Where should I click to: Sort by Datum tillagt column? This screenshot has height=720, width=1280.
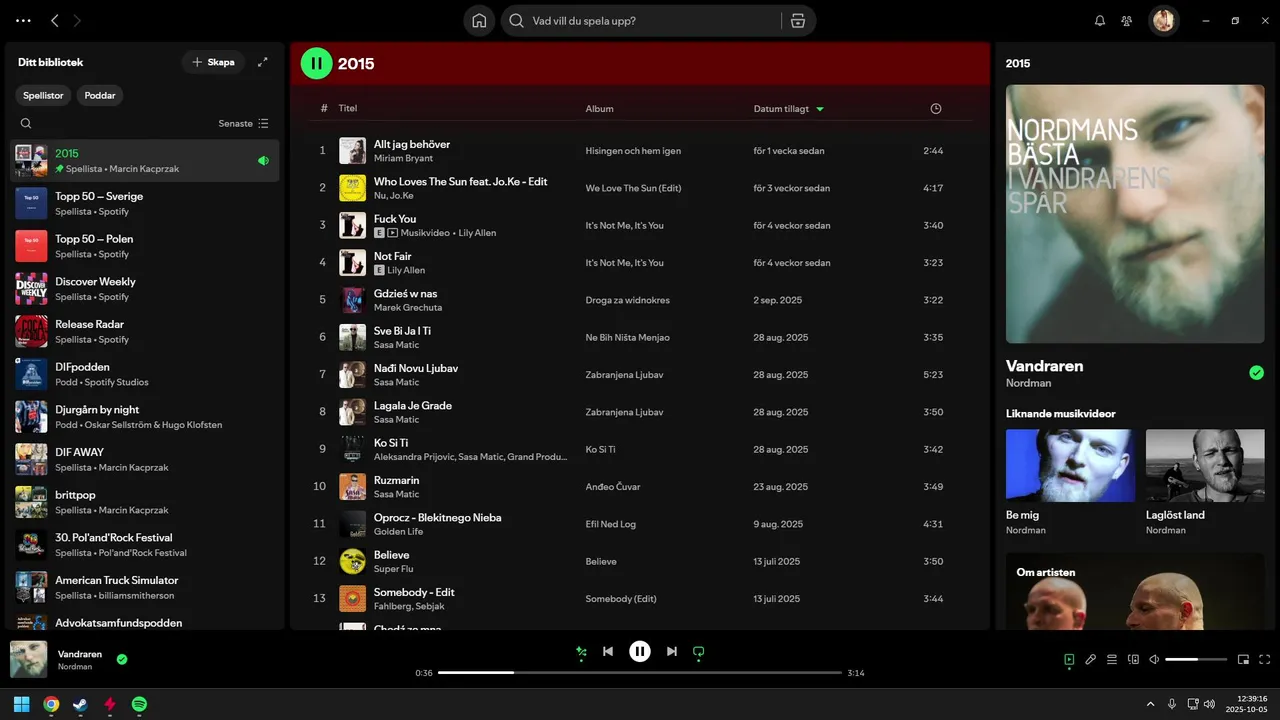coord(789,109)
